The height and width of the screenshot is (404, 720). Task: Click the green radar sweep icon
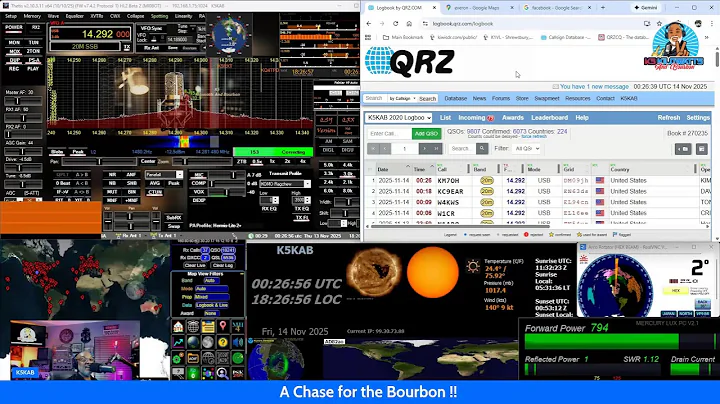tap(238, 358)
